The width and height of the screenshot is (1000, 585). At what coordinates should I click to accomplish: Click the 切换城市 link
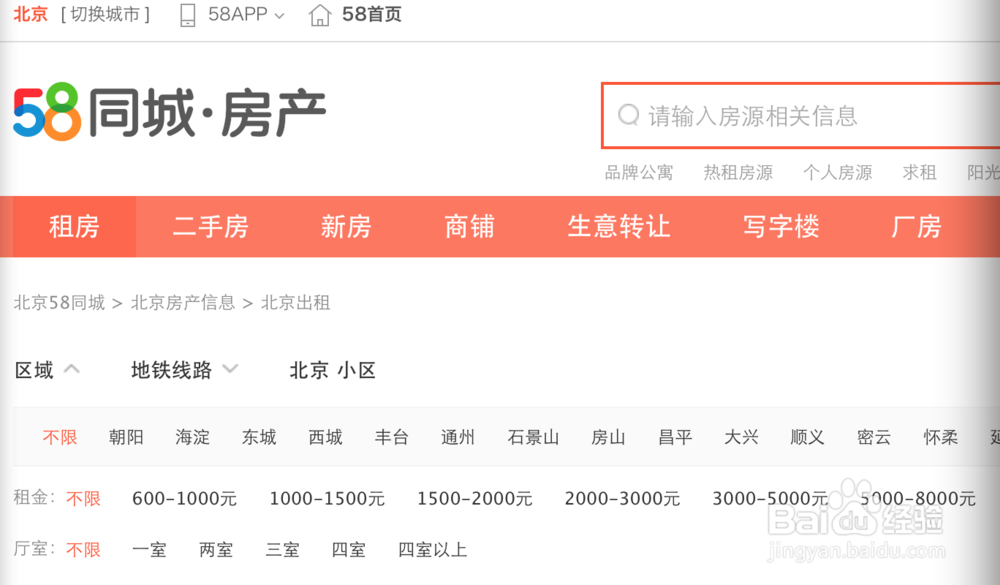click(105, 14)
